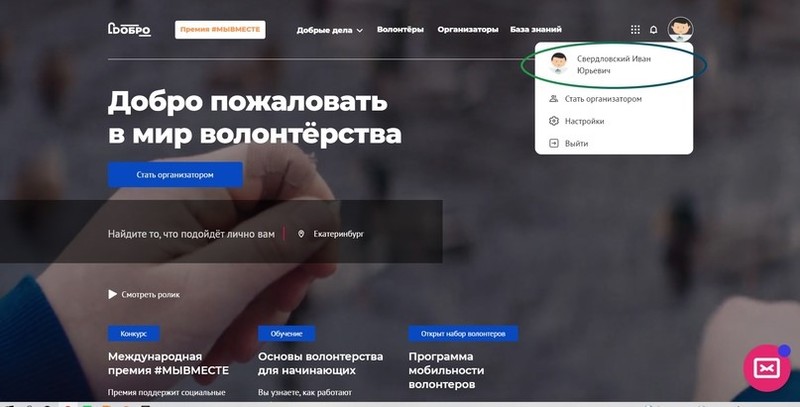Viewport: 800px width, 407px height.
Task: Open profile Свердловский Иван Юрьевич
Action: pyautogui.click(x=614, y=65)
